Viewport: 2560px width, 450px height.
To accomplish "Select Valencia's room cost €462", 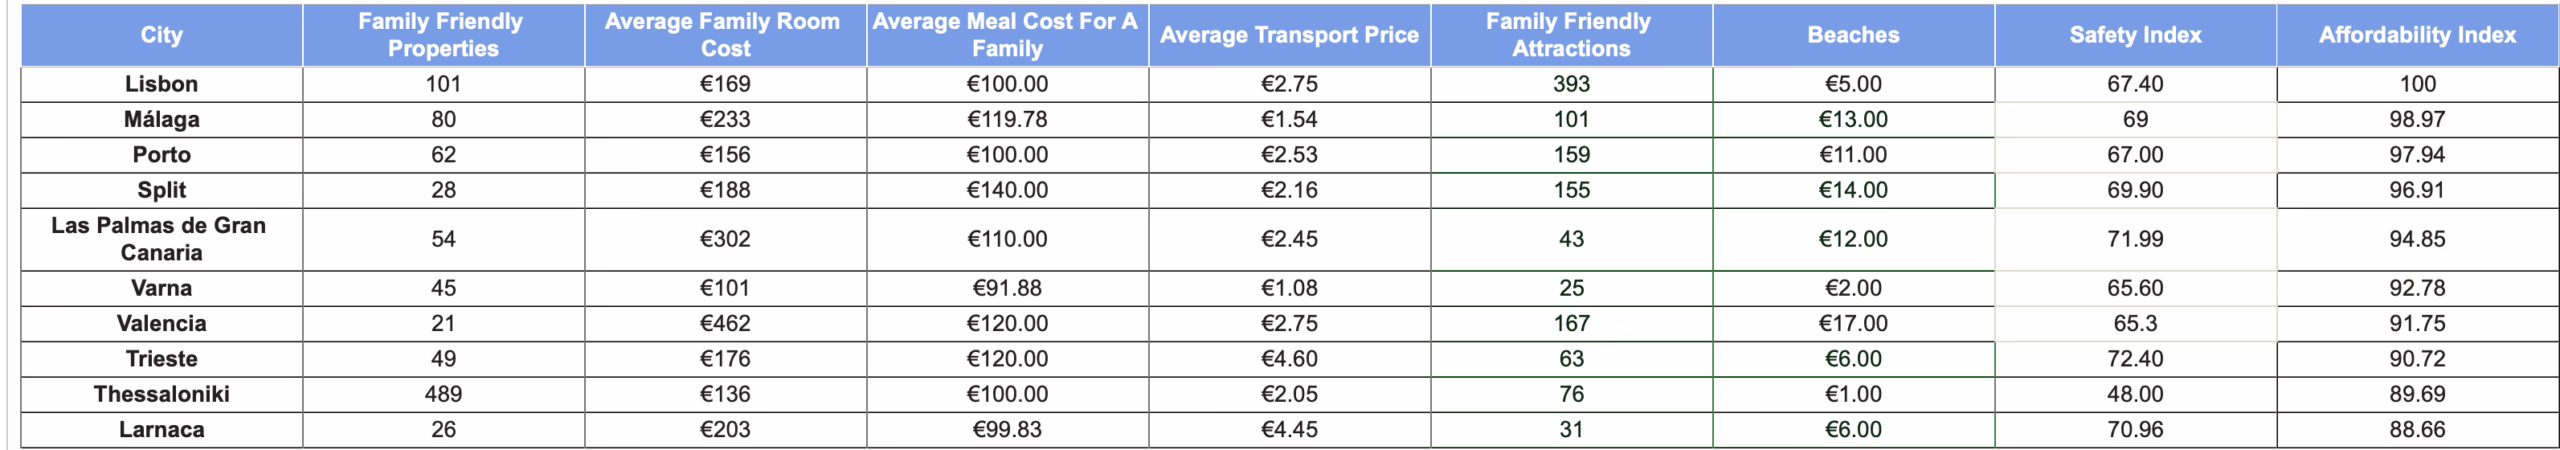I will point(725,324).
